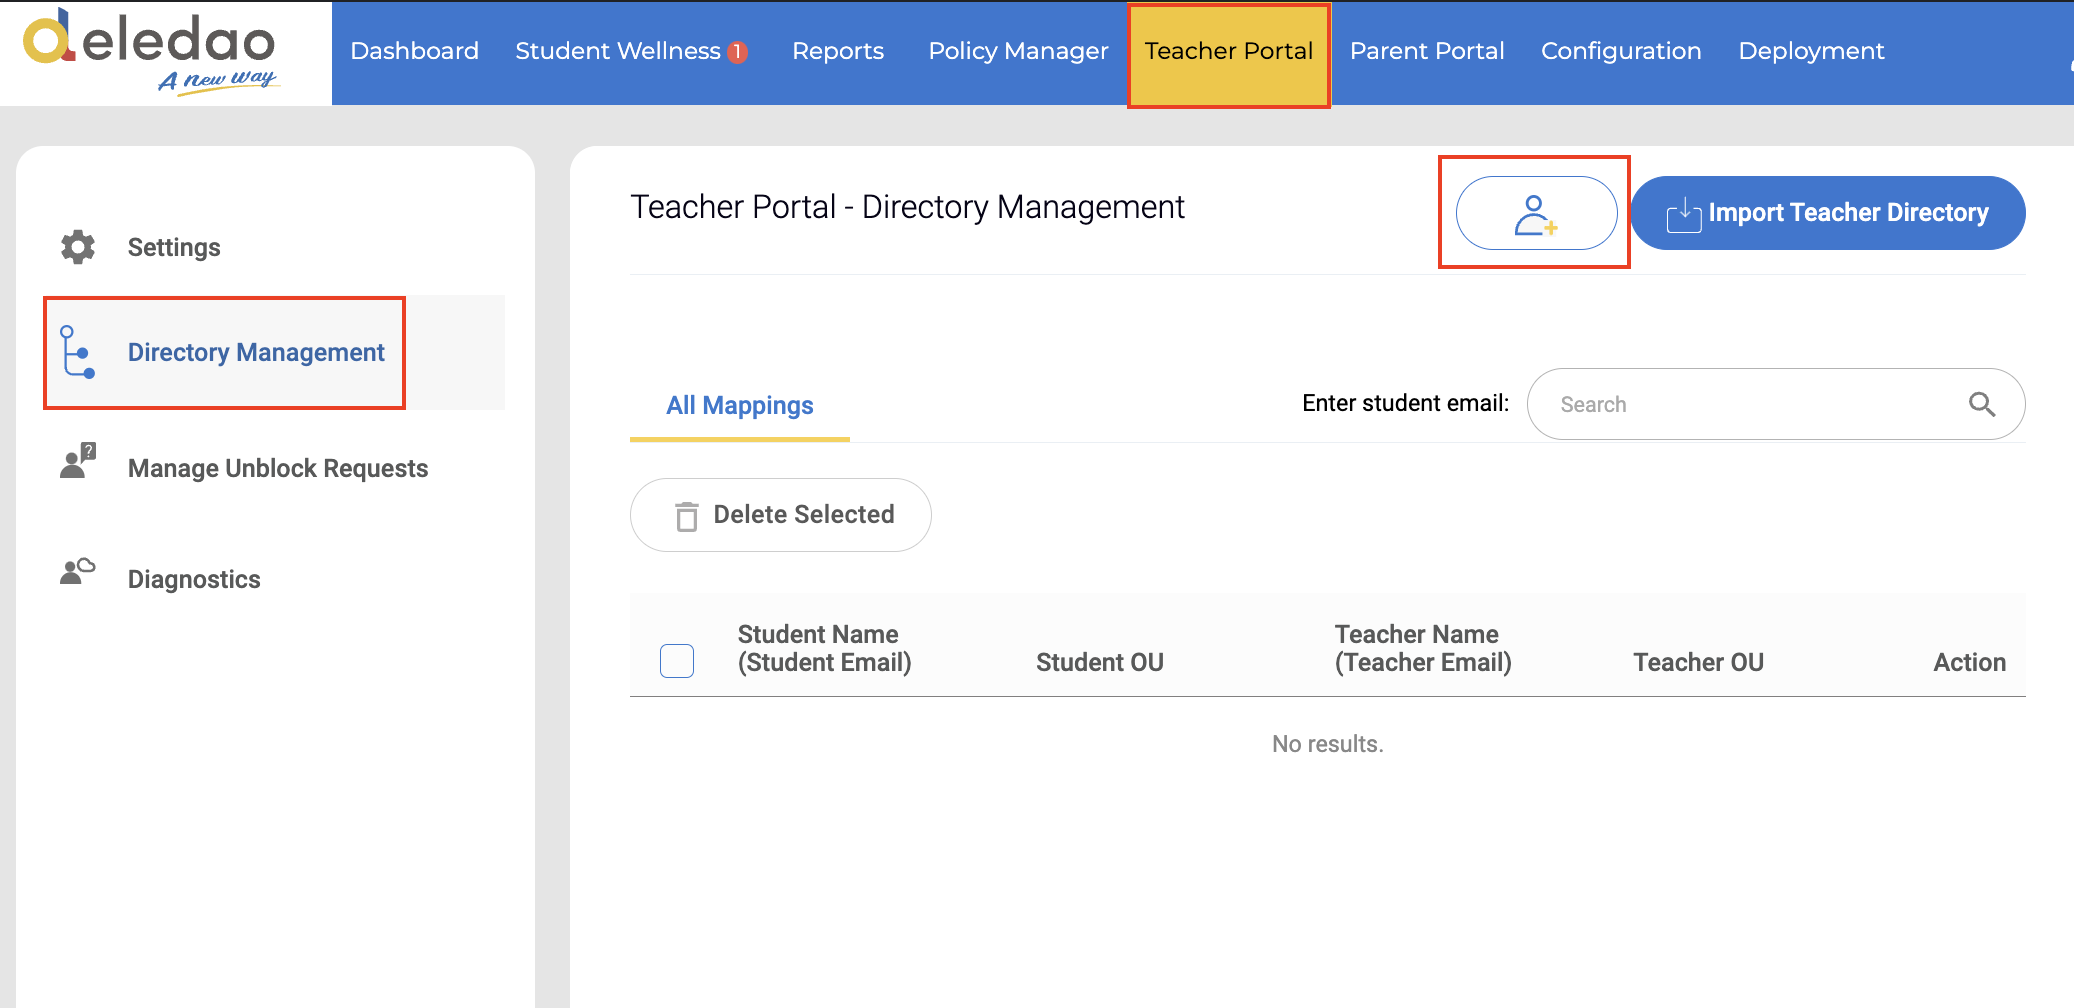Click the Student OU column header
Image resolution: width=2074 pixels, height=1008 pixels.
tap(1100, 662)
